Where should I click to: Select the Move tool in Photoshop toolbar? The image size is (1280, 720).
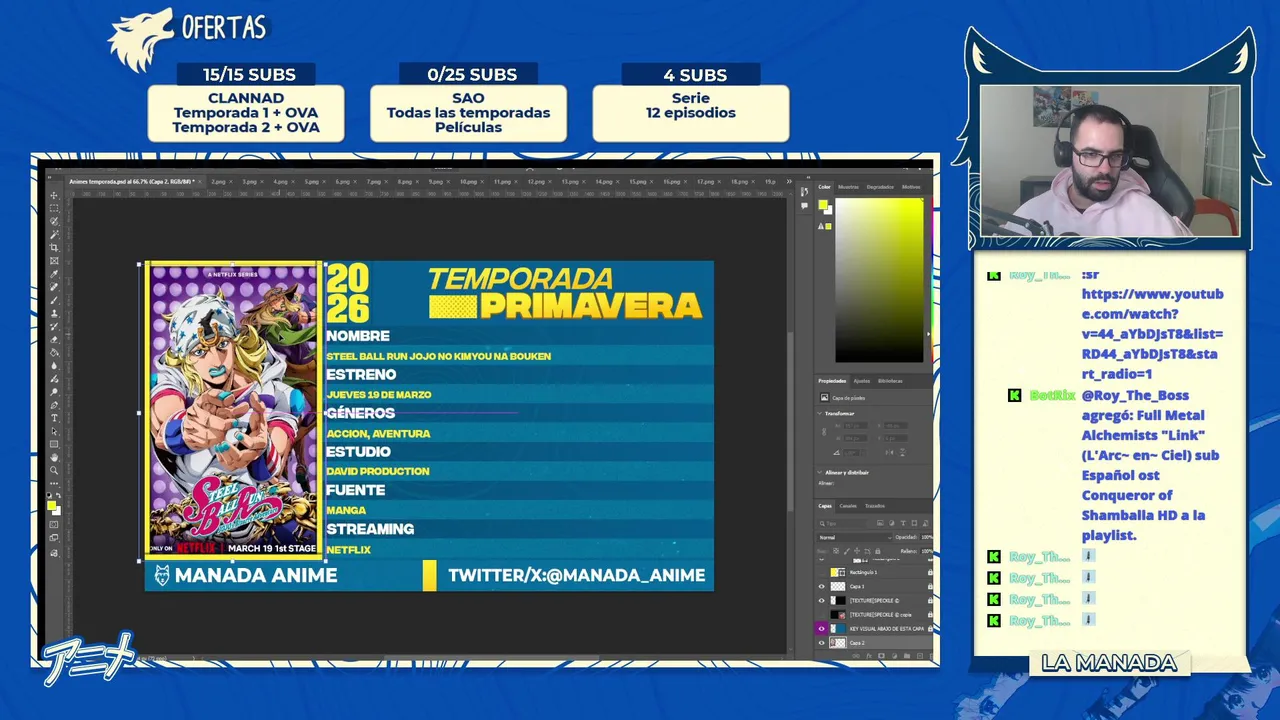(53, 195)
